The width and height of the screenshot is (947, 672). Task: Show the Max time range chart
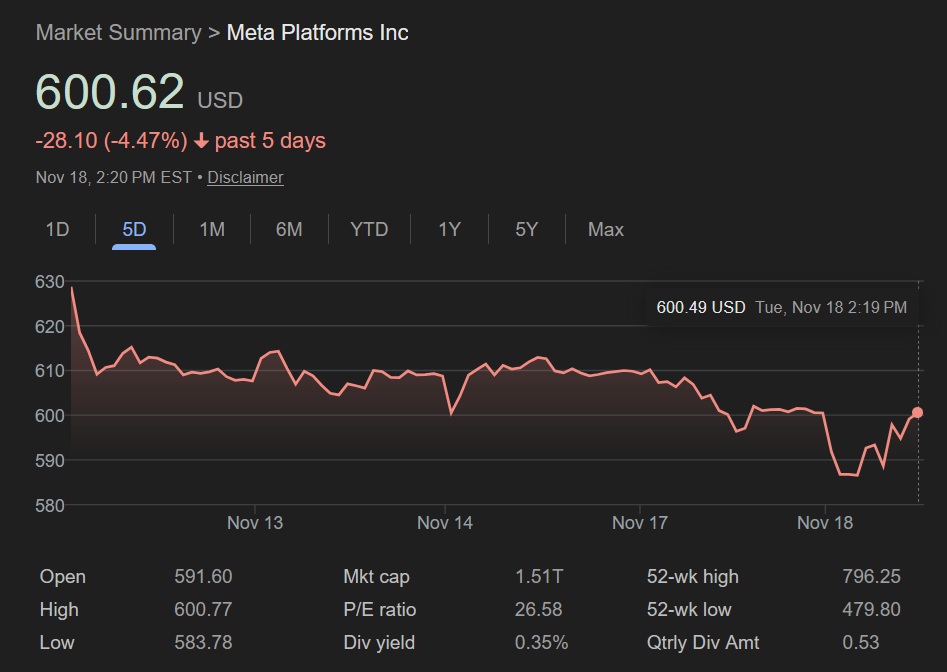click(605, 230)
